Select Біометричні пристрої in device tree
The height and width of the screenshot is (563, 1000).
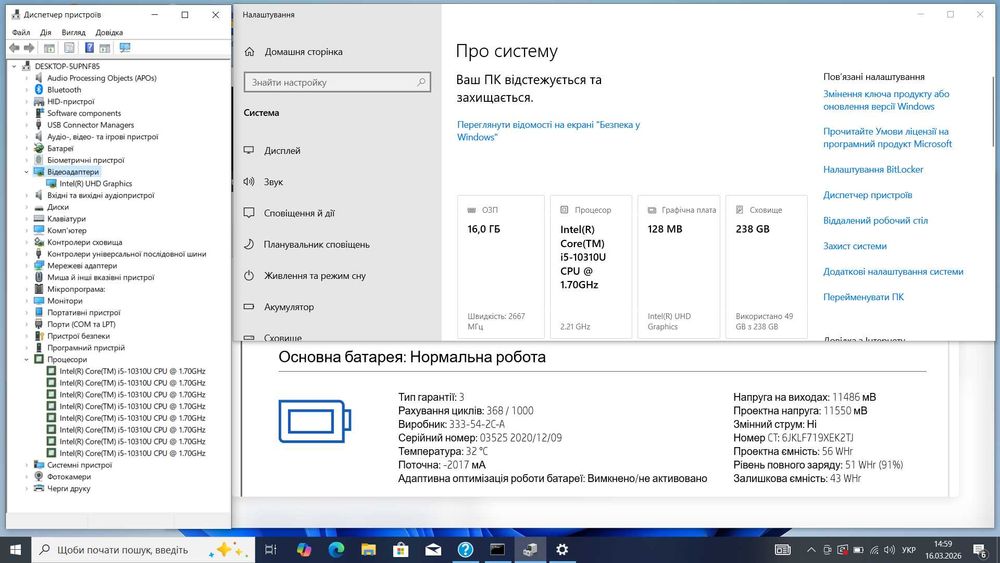click(85, 161)
